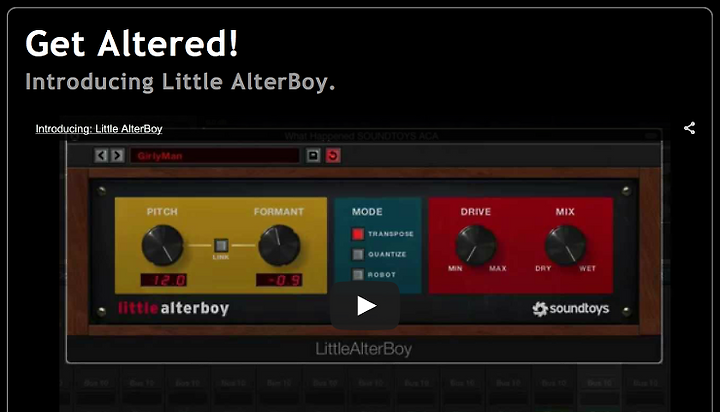Click the Pitch knob
The height and width of the screenshot is (412, 720).
tap(162, 245)
